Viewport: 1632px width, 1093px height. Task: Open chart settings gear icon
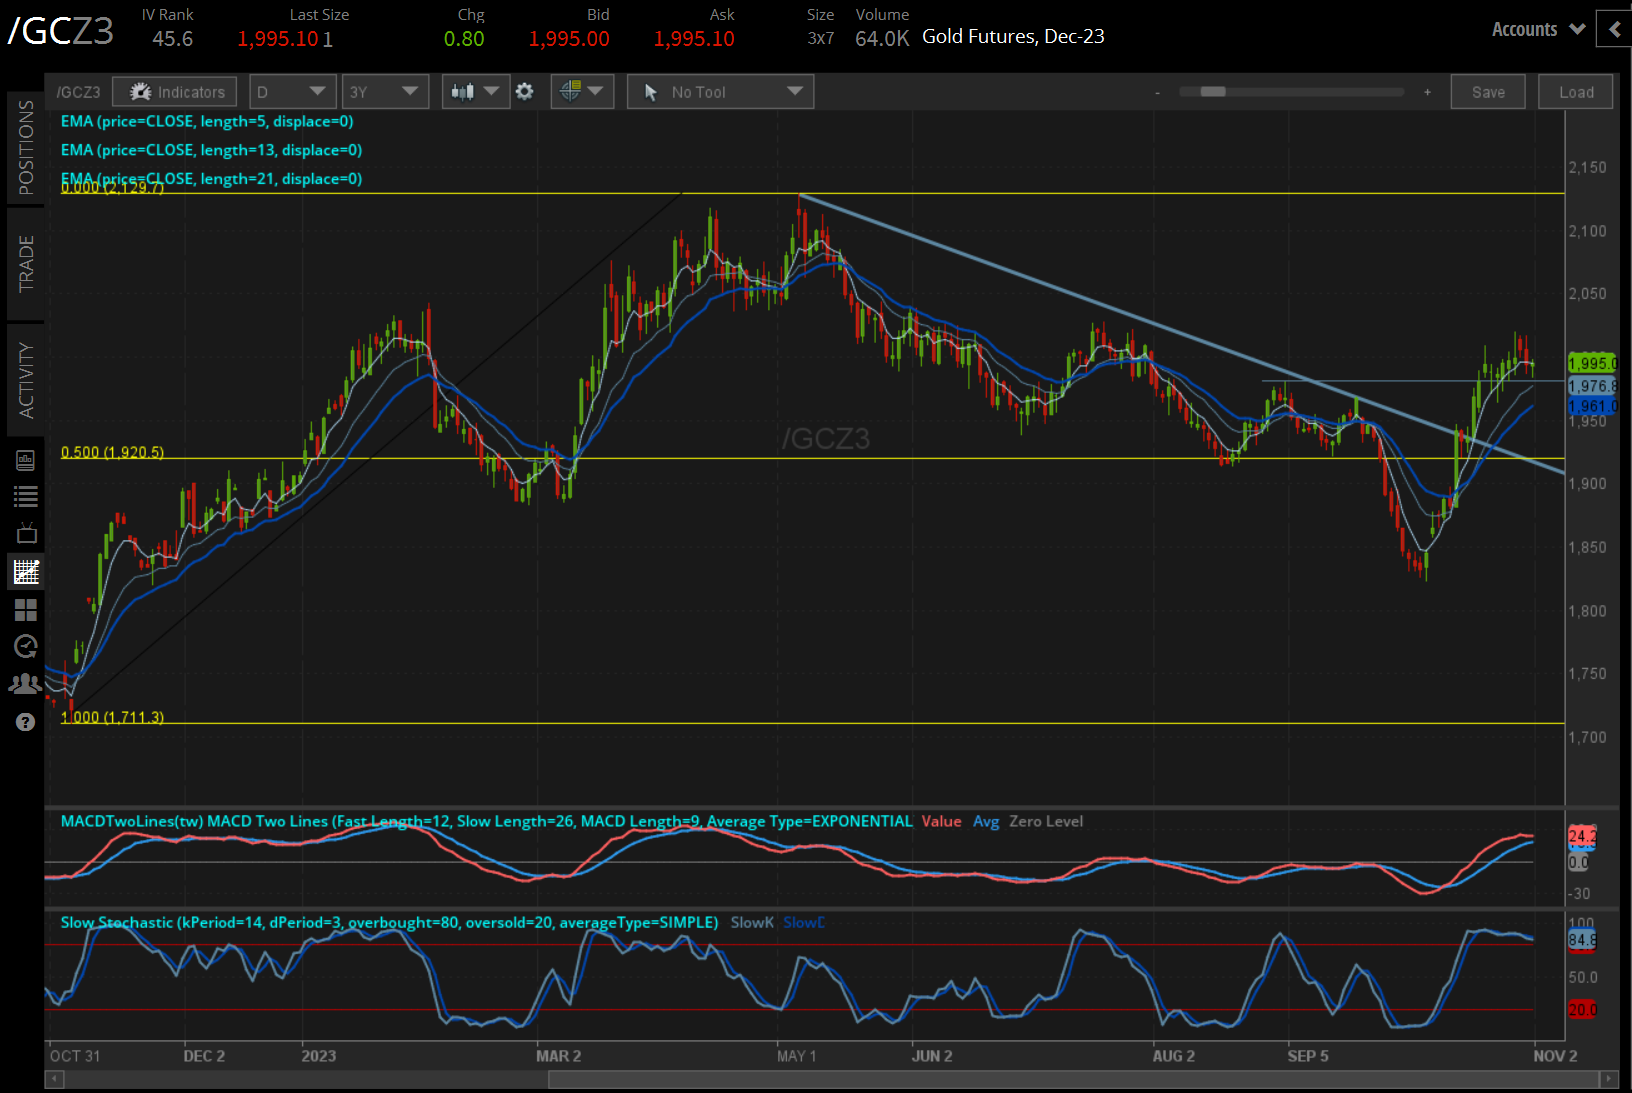(x=524, y=92)
